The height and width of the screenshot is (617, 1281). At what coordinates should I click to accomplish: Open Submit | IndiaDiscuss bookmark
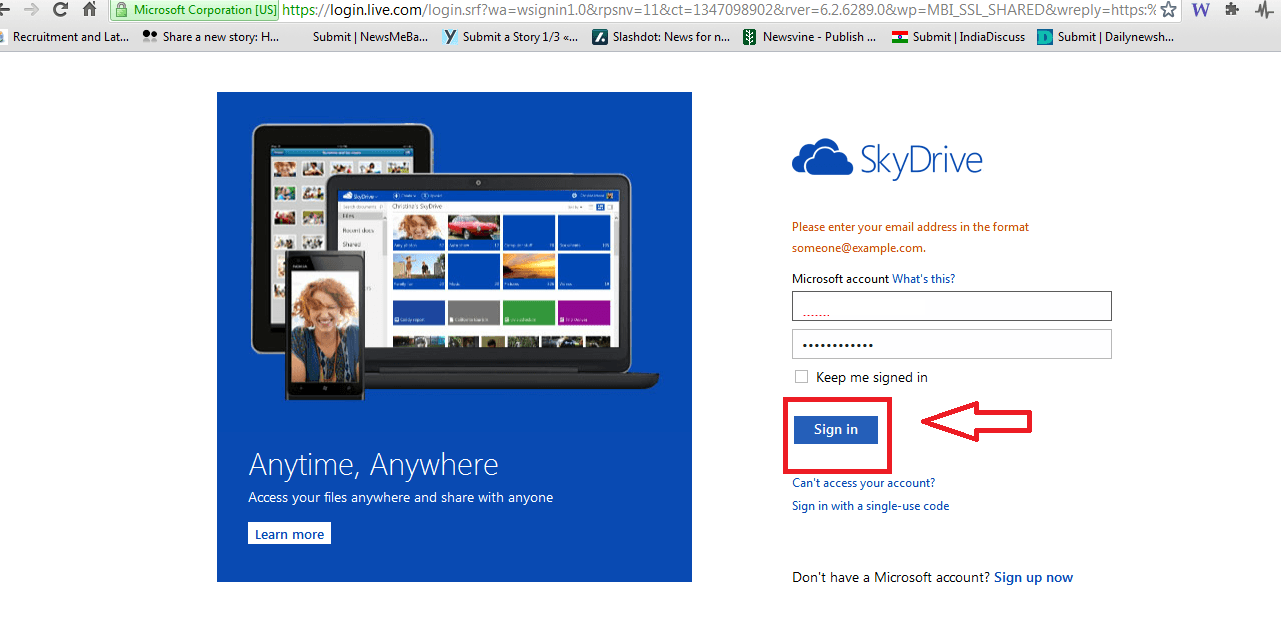(958, 37)
